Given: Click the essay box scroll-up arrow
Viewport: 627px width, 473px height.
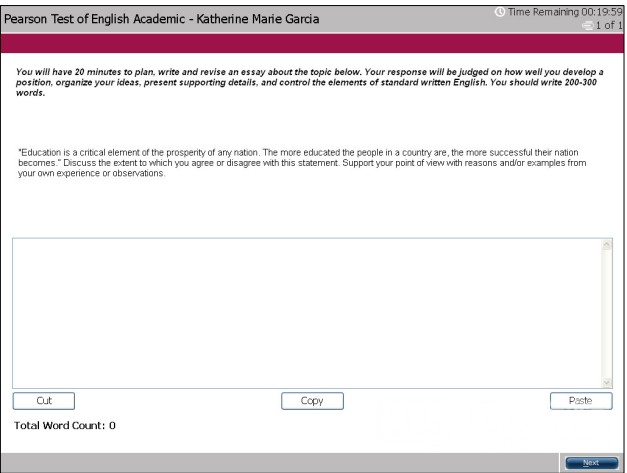Looking at the screenshot, I should click(x=607, y=245).
